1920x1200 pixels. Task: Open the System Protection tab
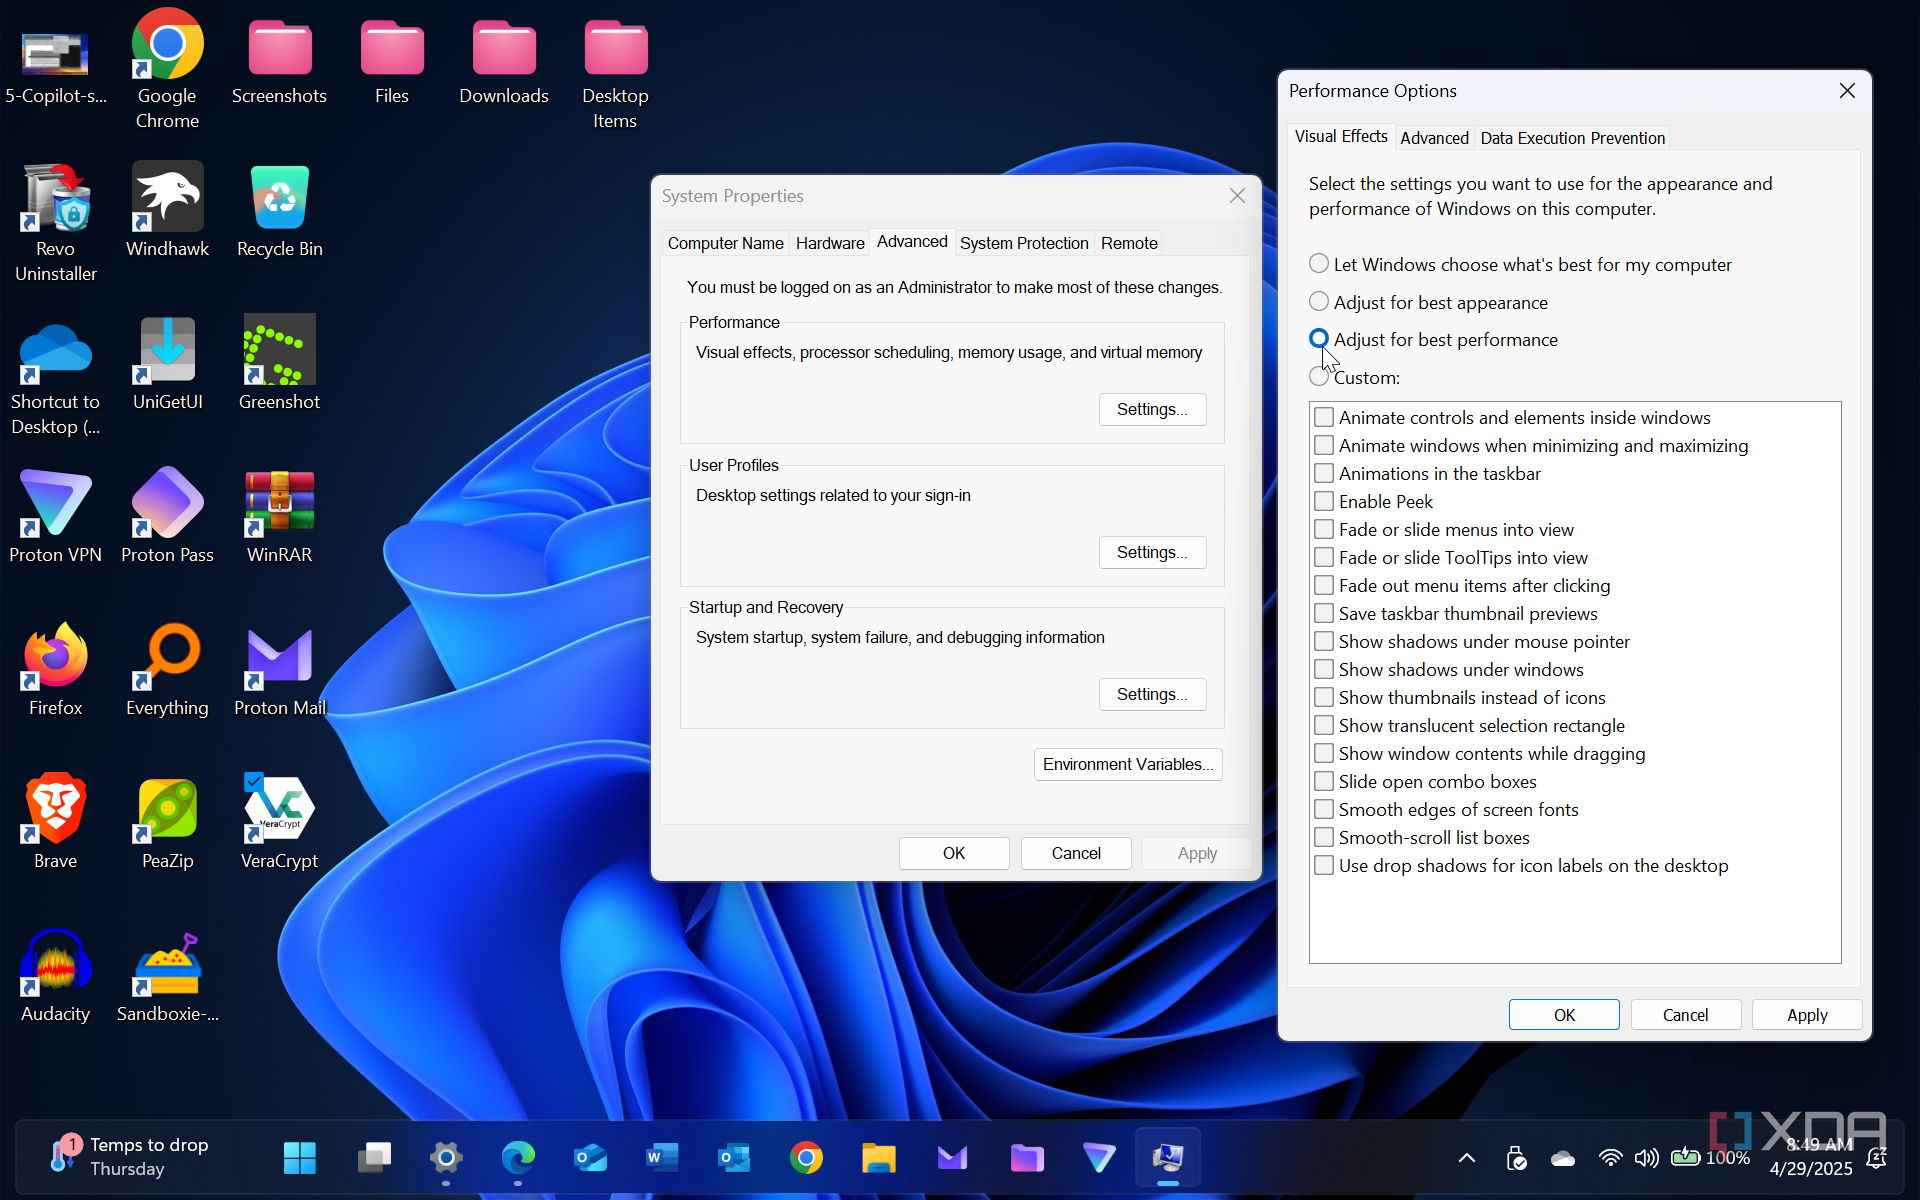coord(1024,243)
